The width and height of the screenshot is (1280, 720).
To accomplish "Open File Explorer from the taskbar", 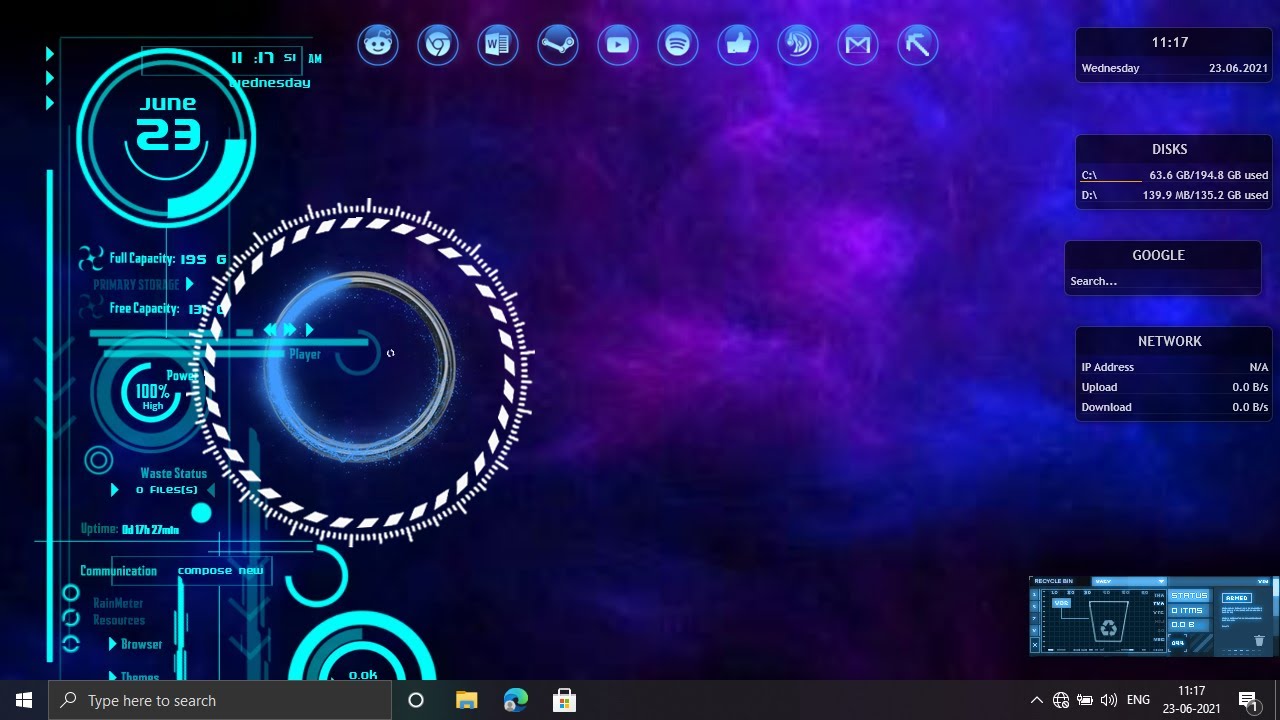I will pos(467,700).
